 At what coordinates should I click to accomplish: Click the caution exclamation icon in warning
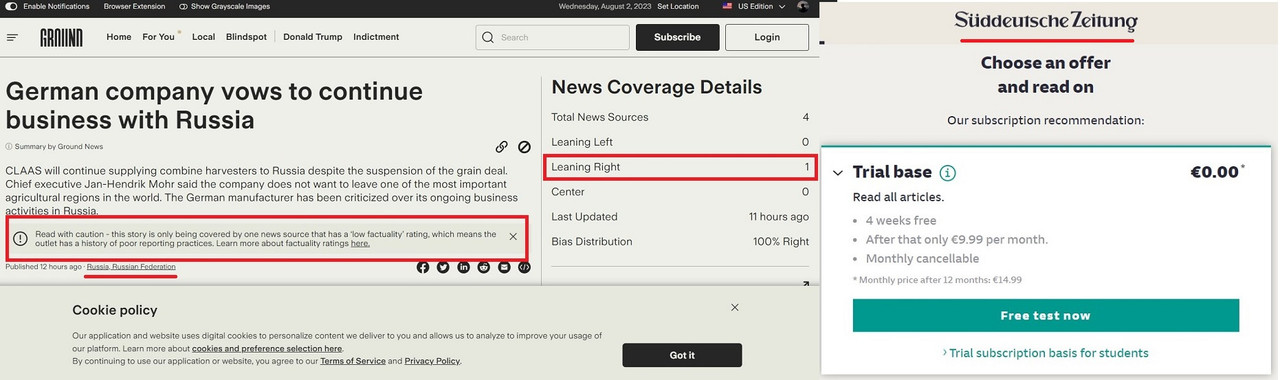(x=20, y=238)
